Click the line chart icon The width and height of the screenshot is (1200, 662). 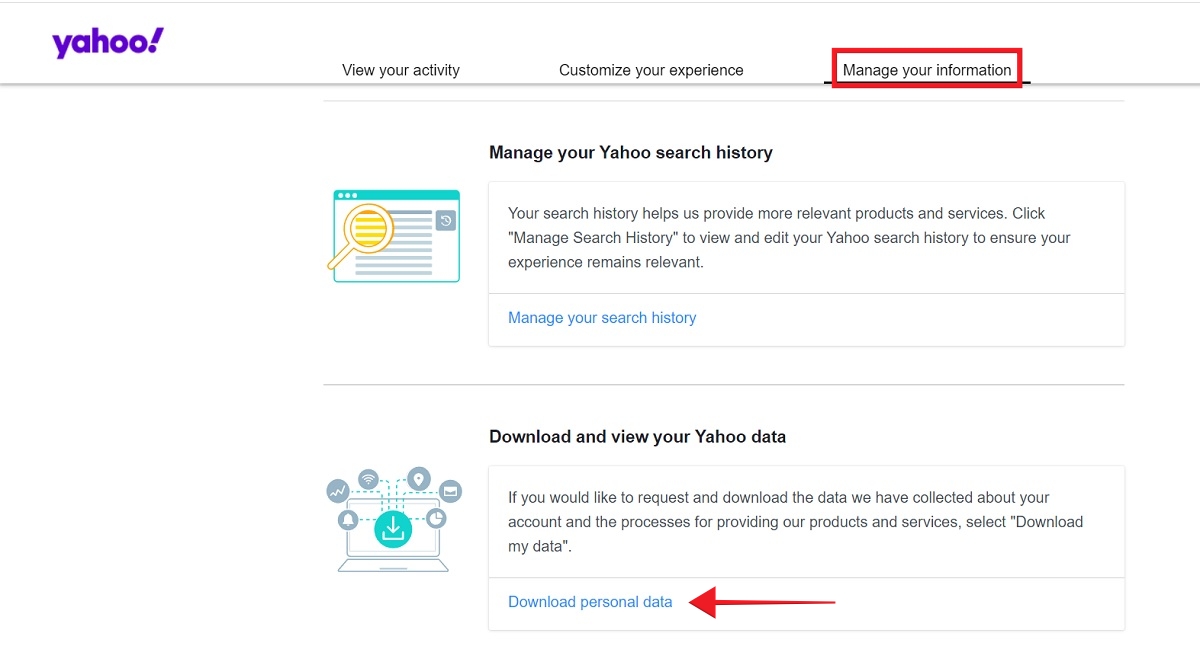pyautogui.click(x=337, y=491)
